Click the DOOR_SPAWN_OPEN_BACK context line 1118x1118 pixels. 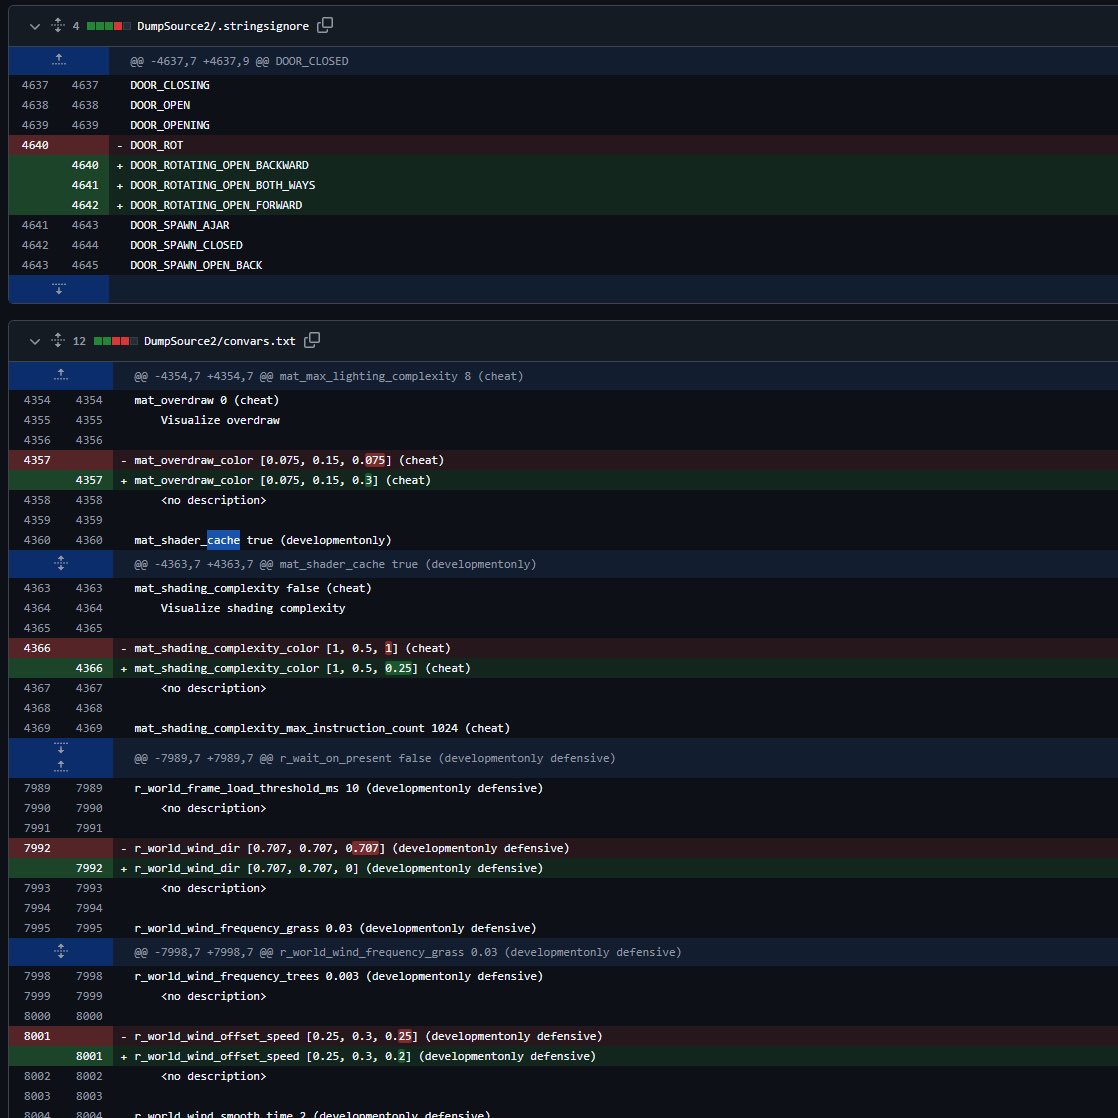tap(196, 265)
